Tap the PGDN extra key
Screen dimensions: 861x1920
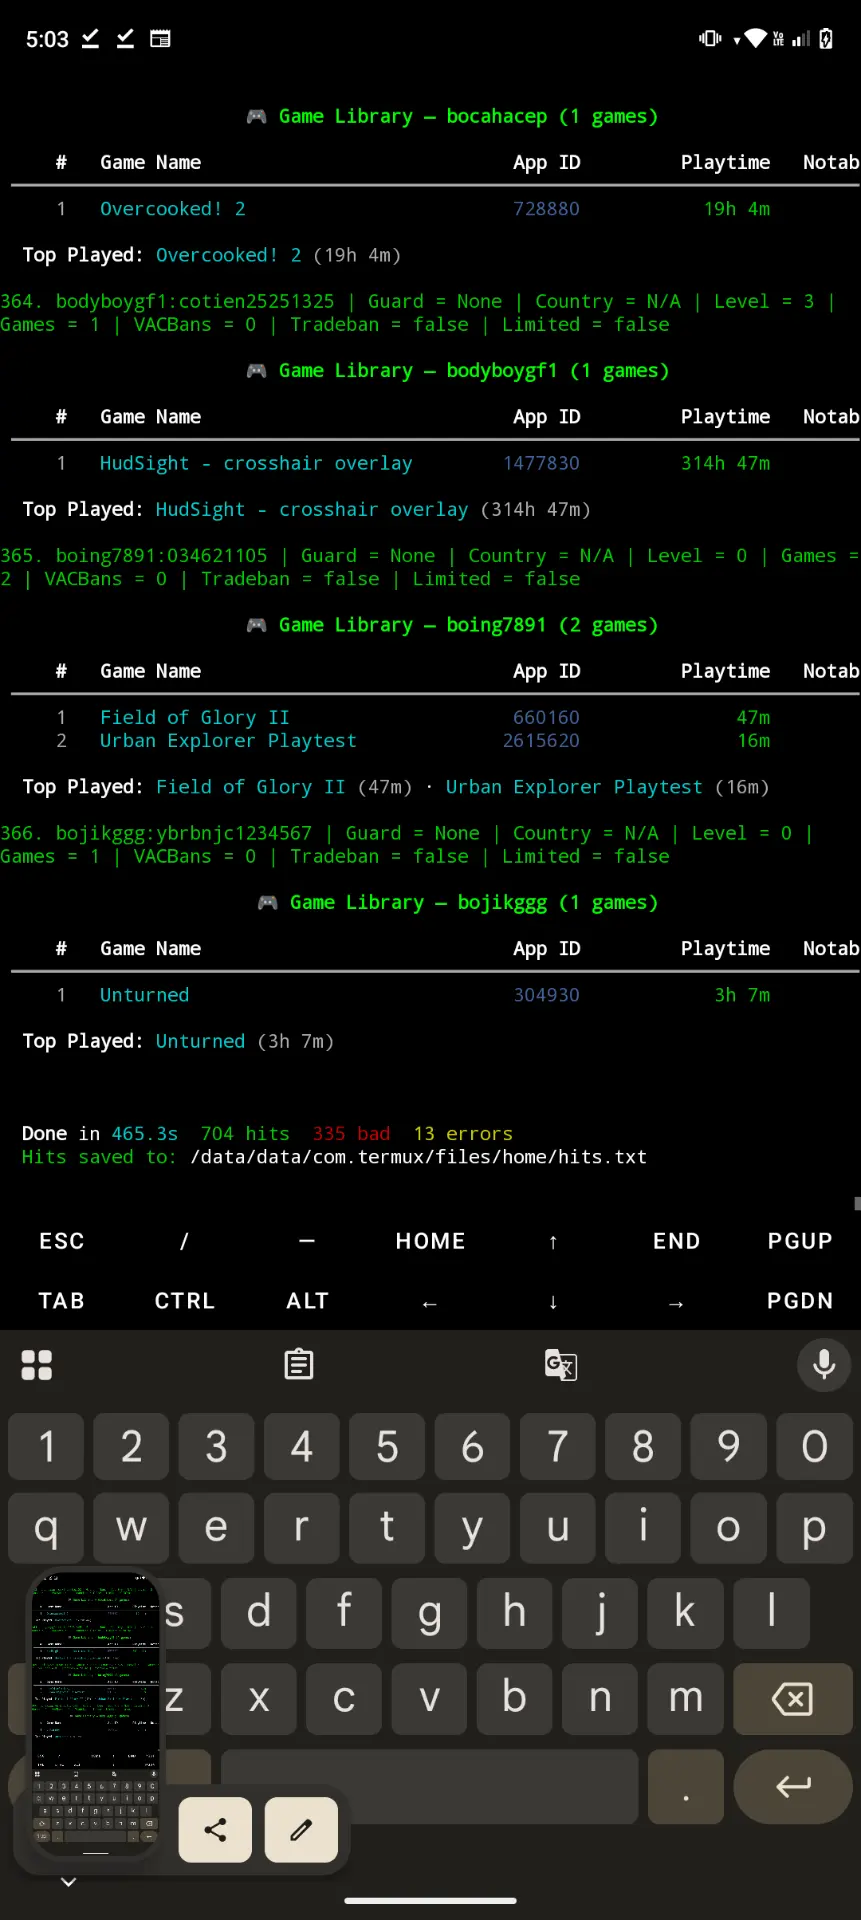tap(800, 1301)
